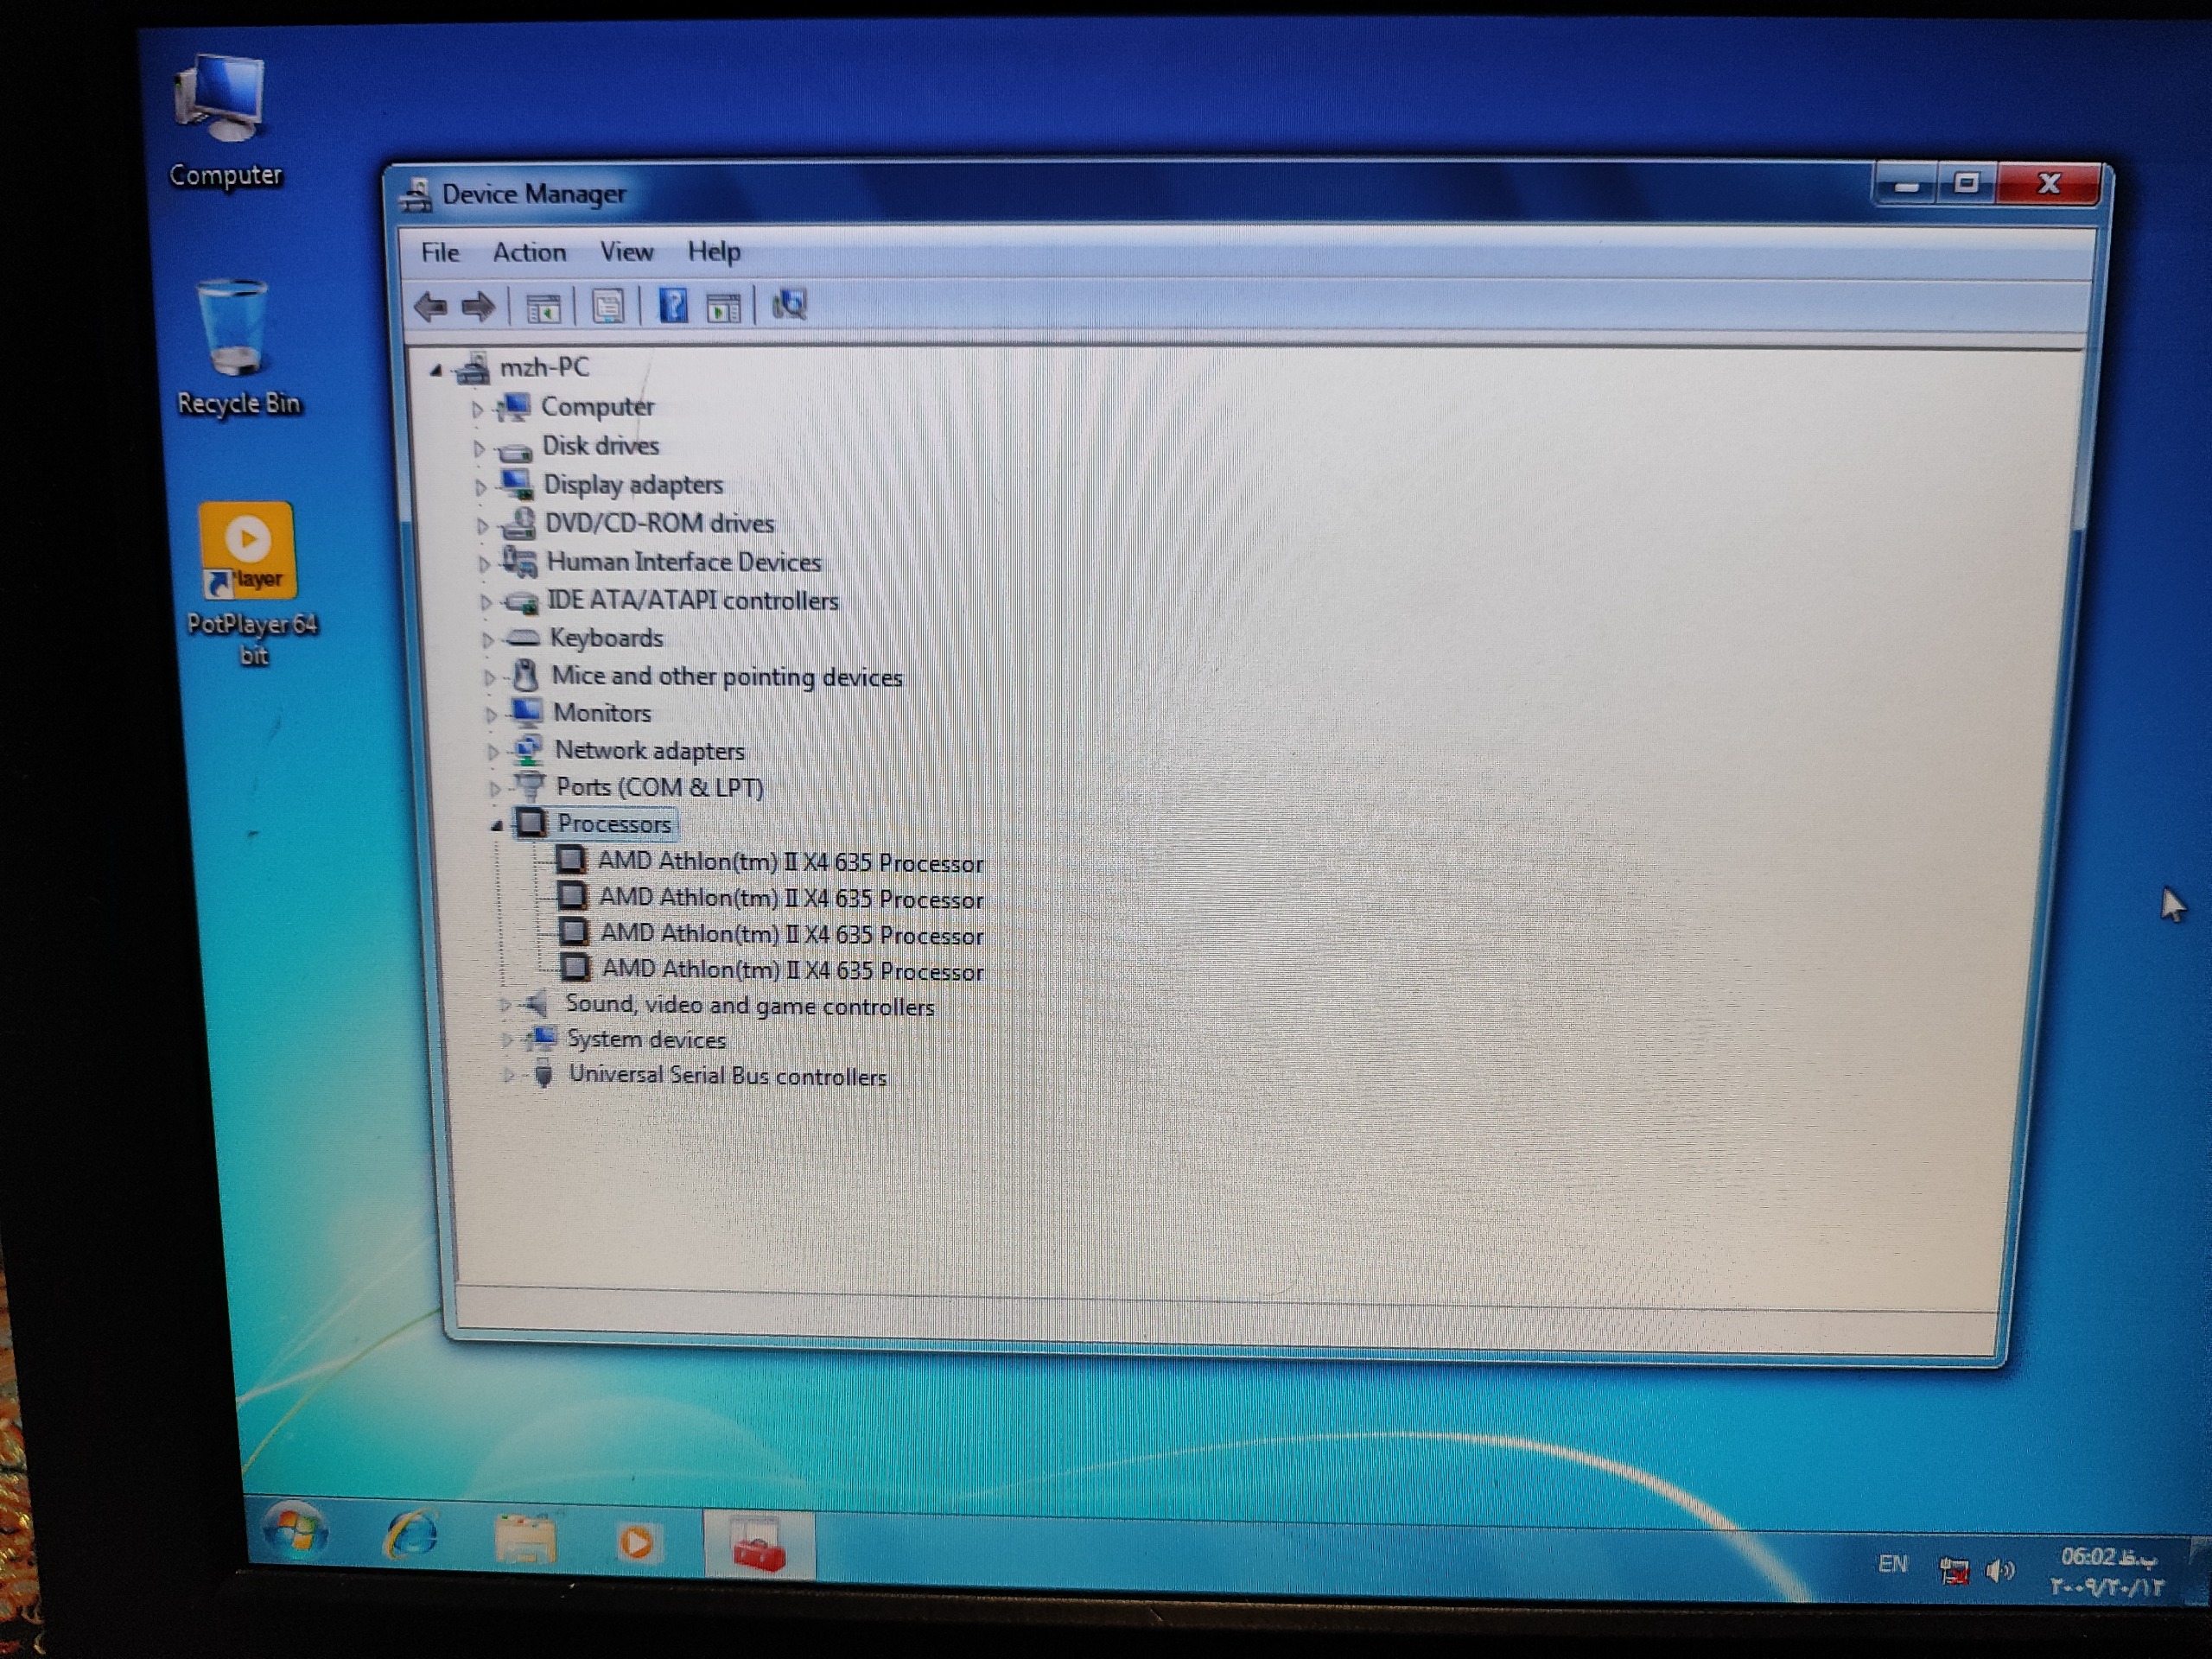
Task: Open PotPlayer pinned taskbar icon
Action: pyautogui.click(x=638, y=1543)
